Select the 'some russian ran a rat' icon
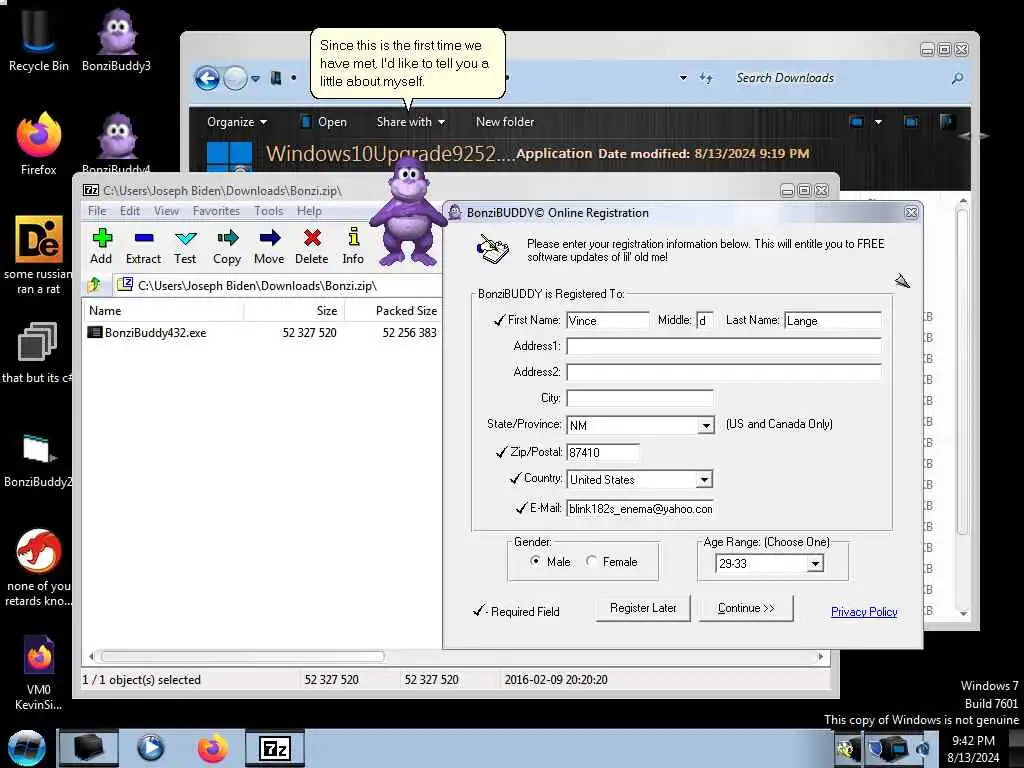Viewport: 1024px width, 768px height. (x=39, y=255)
